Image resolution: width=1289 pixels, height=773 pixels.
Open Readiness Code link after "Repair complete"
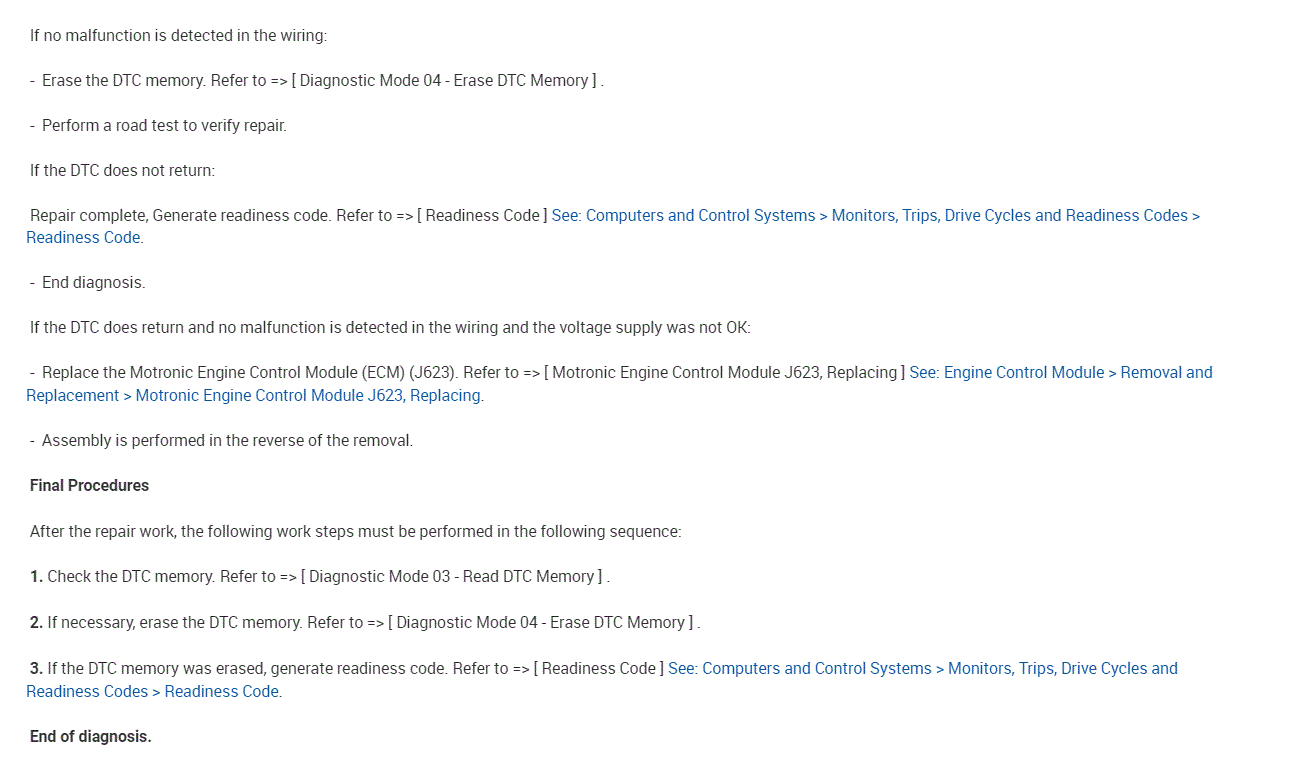coord(875,216)
